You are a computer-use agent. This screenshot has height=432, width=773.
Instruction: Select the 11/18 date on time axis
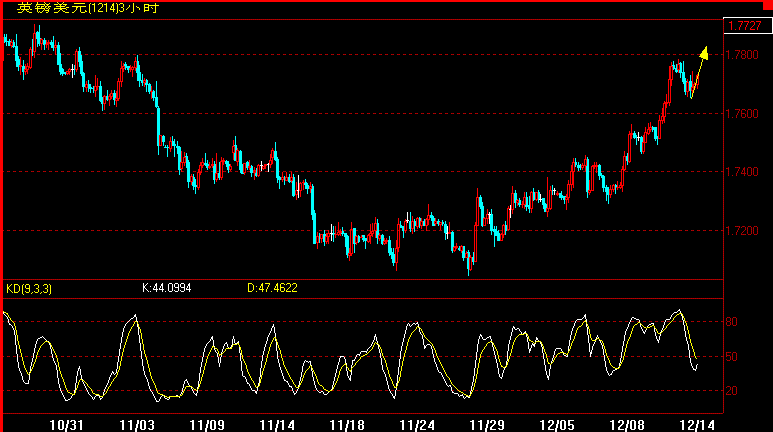347,425
